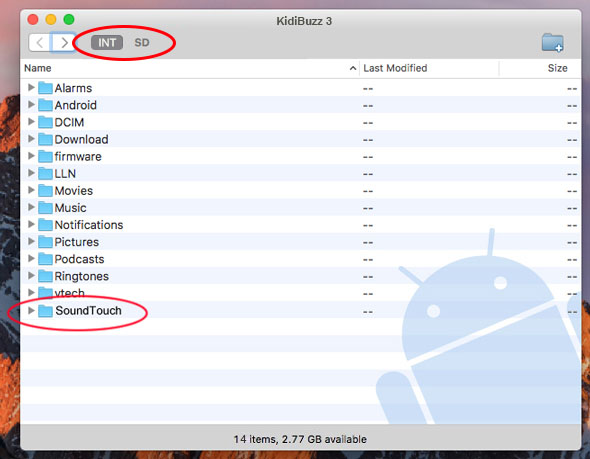
Task: Select the Alarms folder icon
Action: [x=45, y=88]
